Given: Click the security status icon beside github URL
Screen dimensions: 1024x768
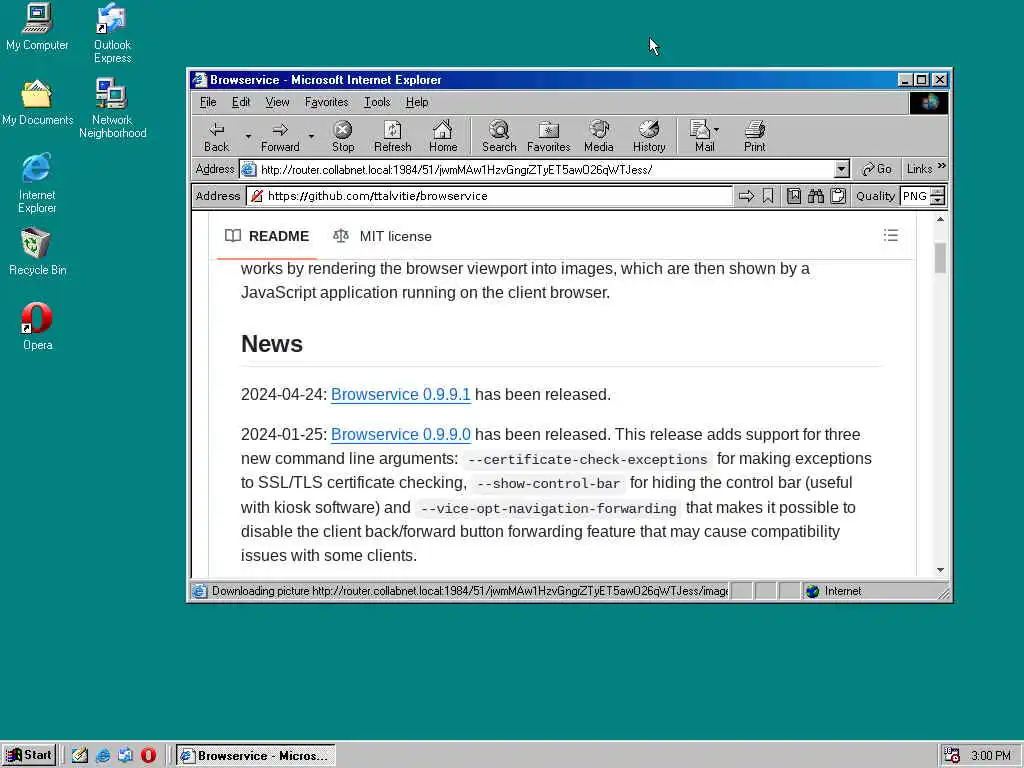Looking at the screenshot, I should point(257,196).
